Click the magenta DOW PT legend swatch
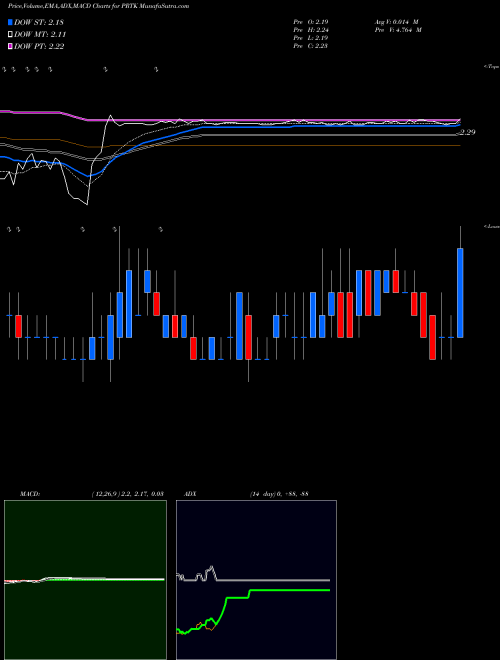Image resolution: width=500 pixels, height=660 pixels. (11, 46)
